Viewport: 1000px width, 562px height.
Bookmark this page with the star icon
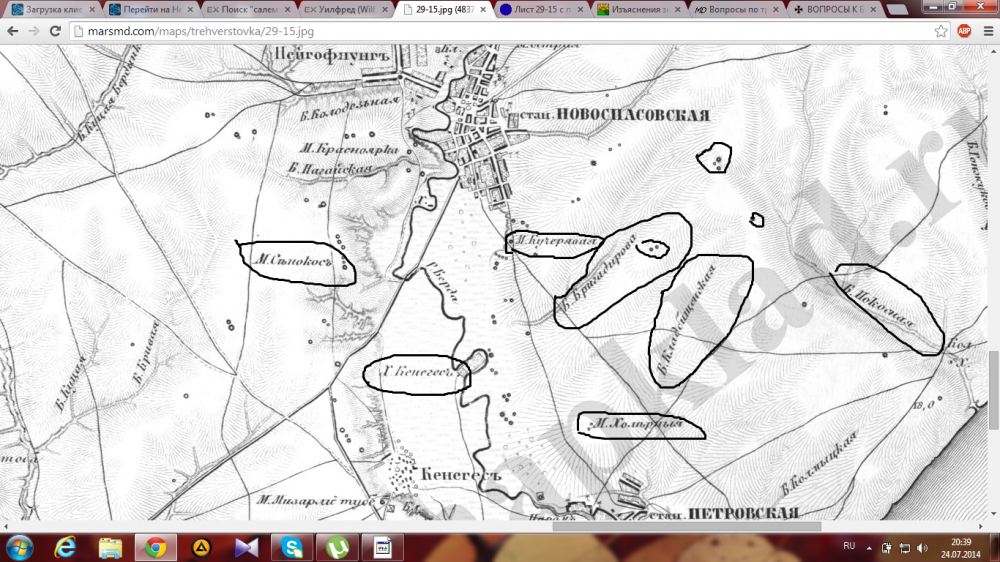coord(941,31)
